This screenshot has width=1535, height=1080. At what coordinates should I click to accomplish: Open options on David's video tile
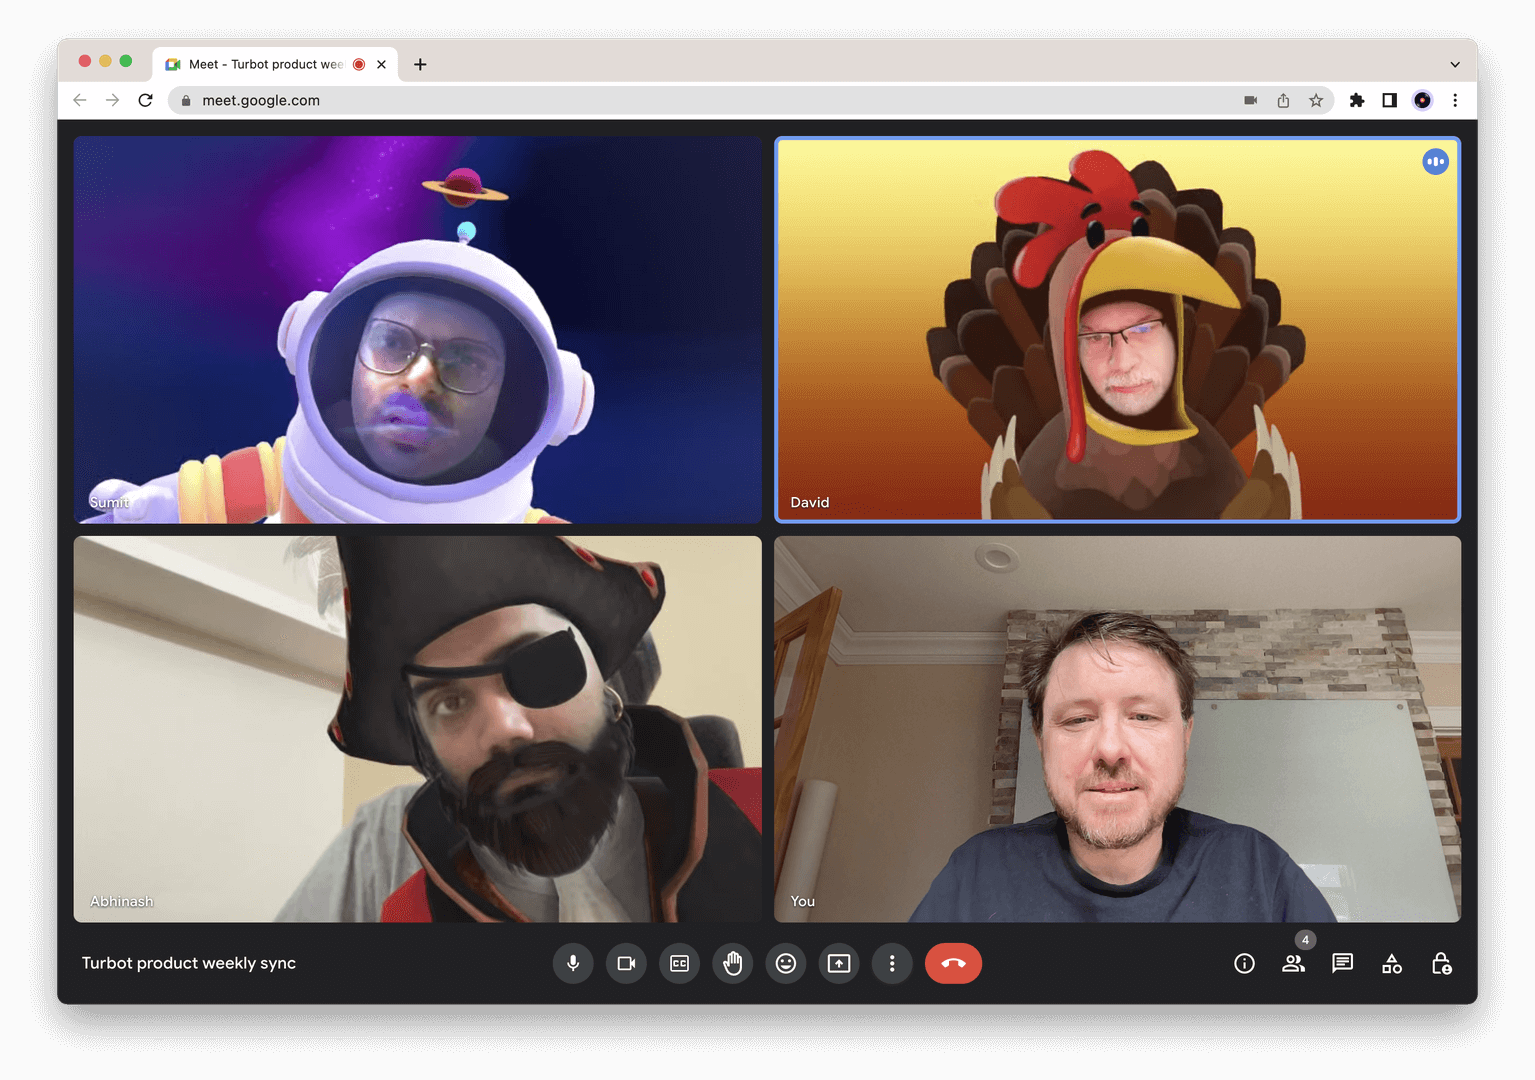point(1435,161)
